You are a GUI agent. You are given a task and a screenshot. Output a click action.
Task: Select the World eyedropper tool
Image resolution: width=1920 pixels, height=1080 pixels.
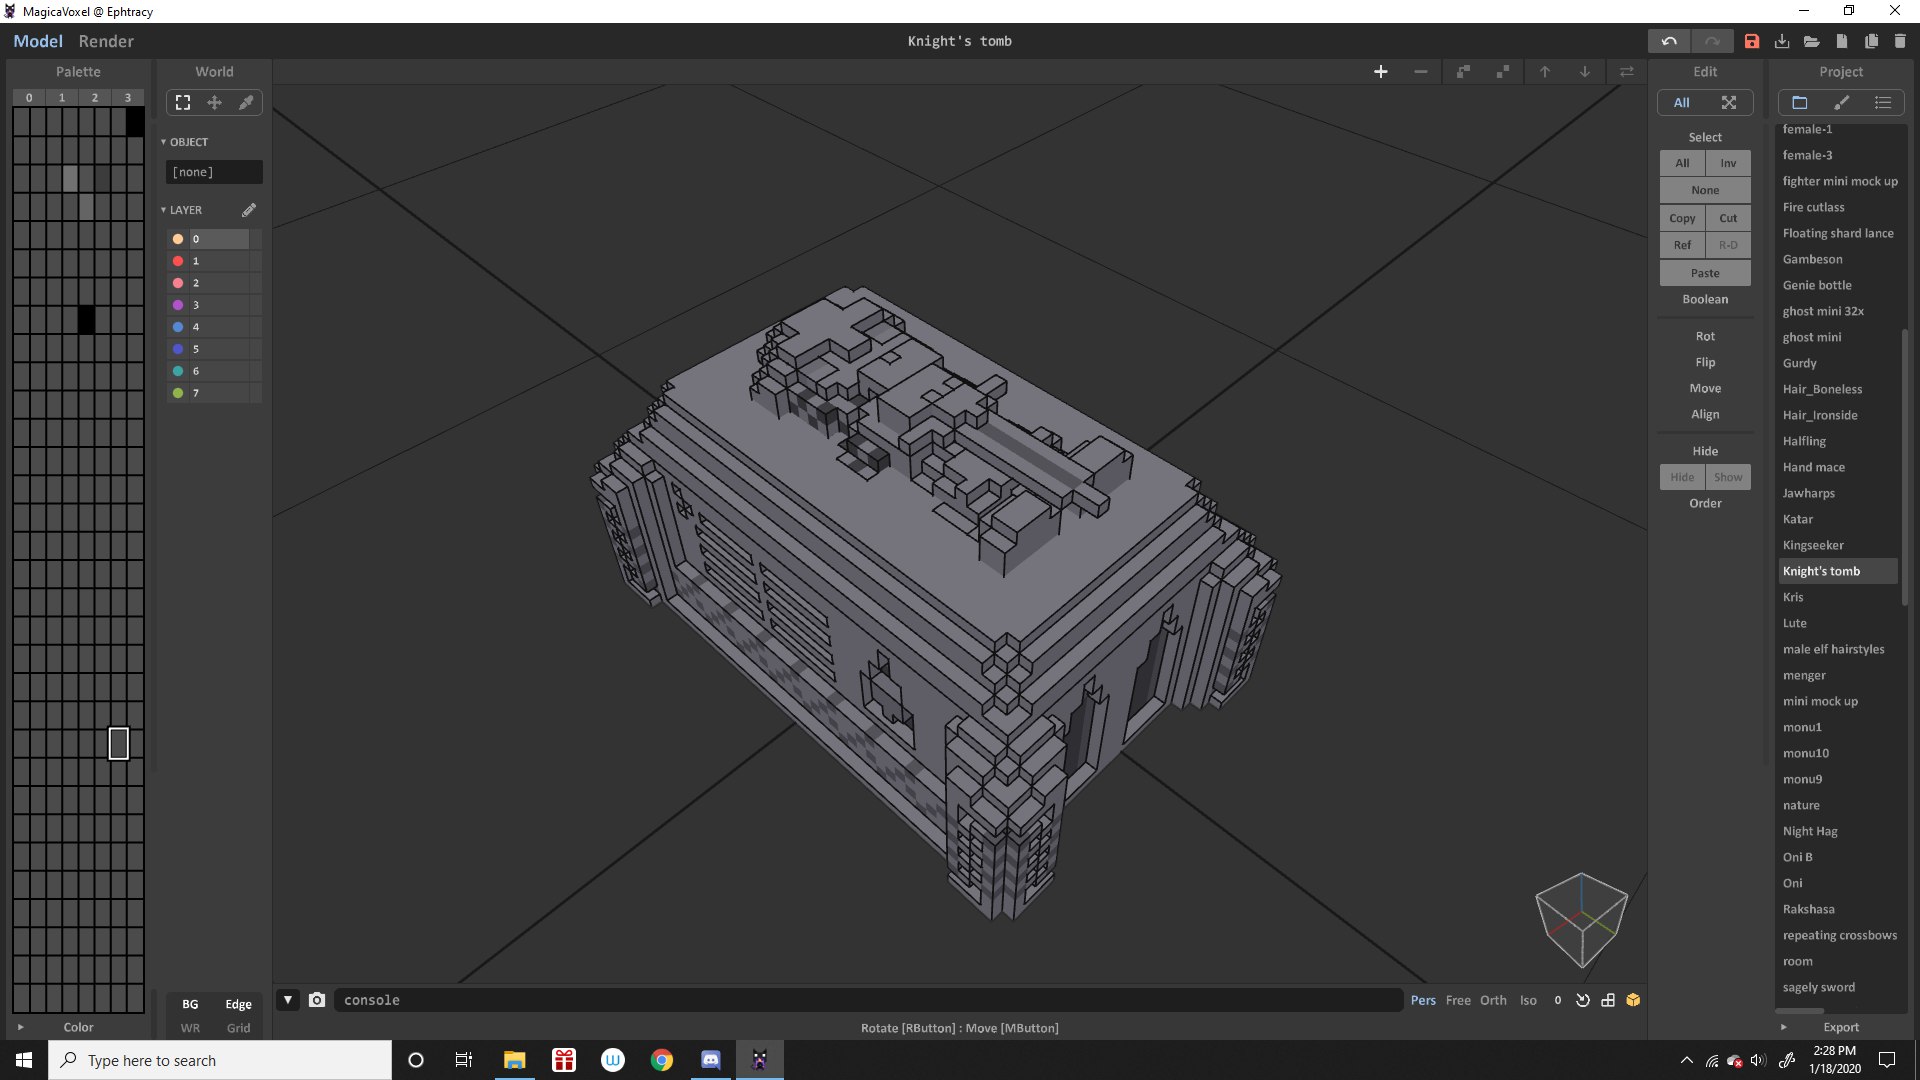246,102
